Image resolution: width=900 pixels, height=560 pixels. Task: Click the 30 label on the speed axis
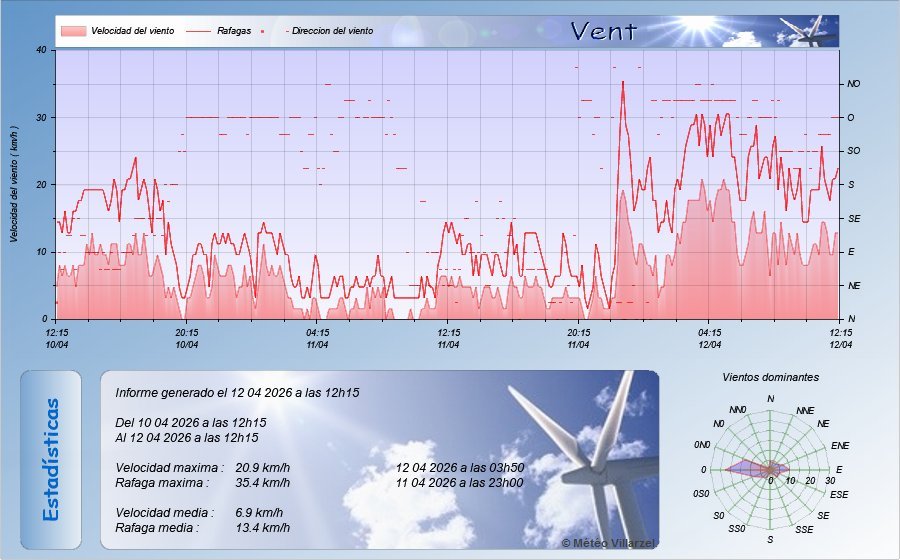41,117
